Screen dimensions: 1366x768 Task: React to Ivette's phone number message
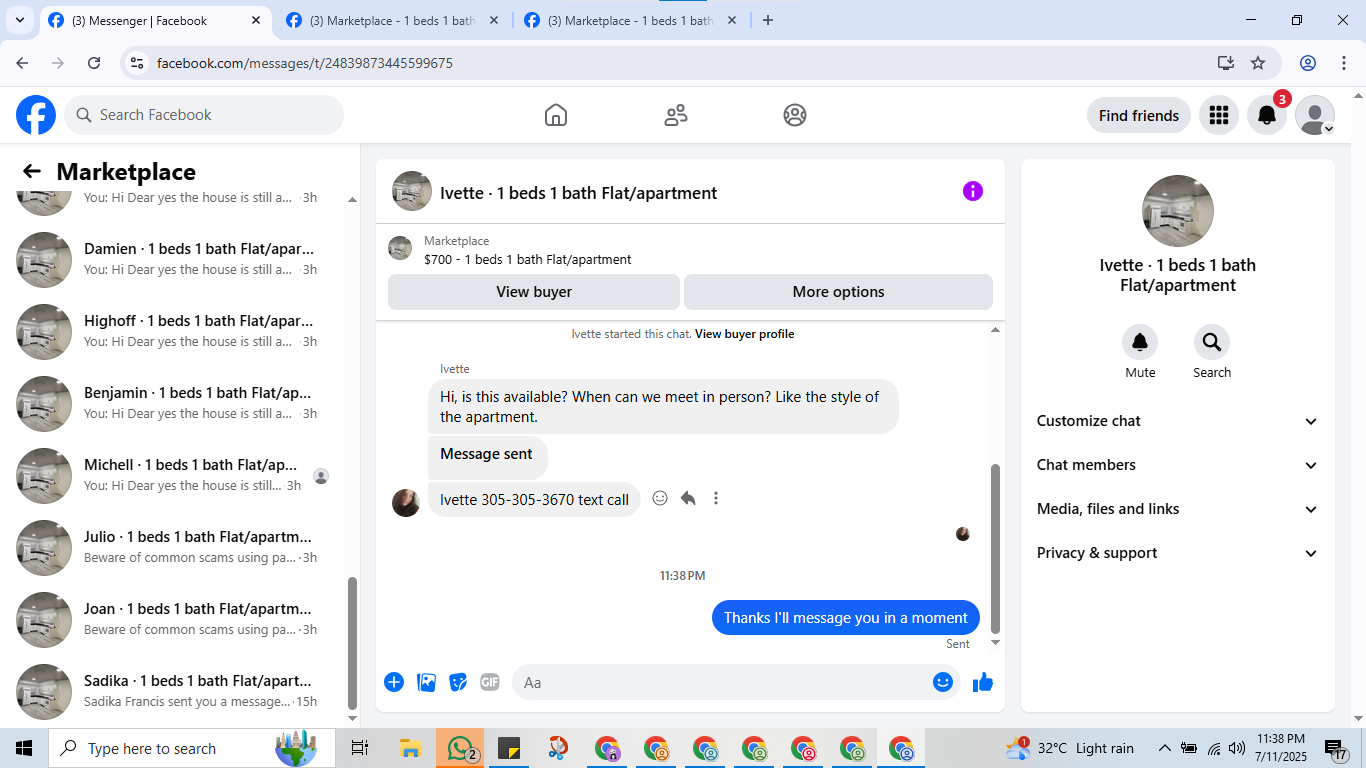660,498
